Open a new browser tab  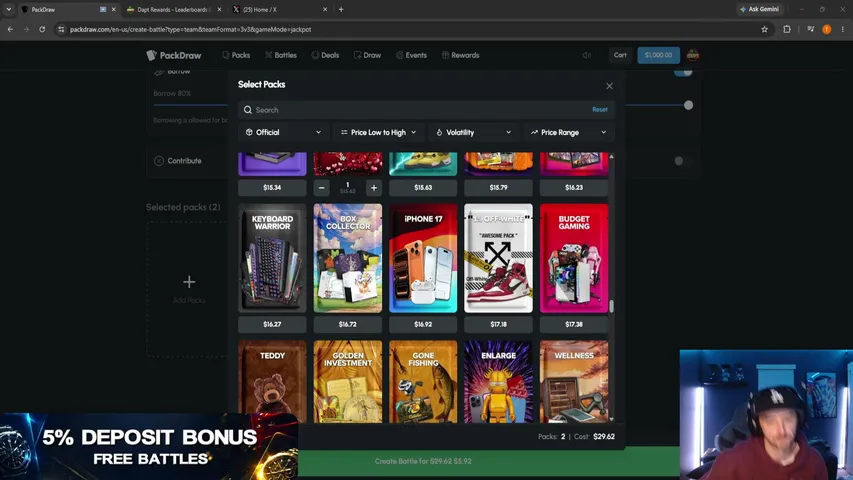(341, 9)
